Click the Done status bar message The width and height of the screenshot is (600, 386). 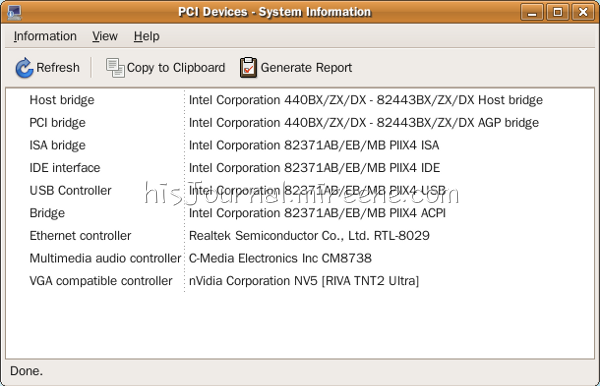click(x=26, y=371)
